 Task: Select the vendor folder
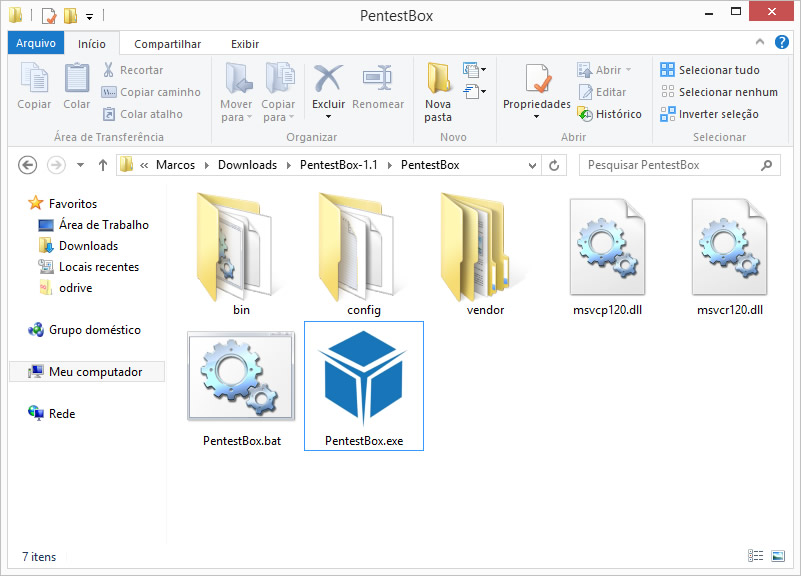point(483,254)
